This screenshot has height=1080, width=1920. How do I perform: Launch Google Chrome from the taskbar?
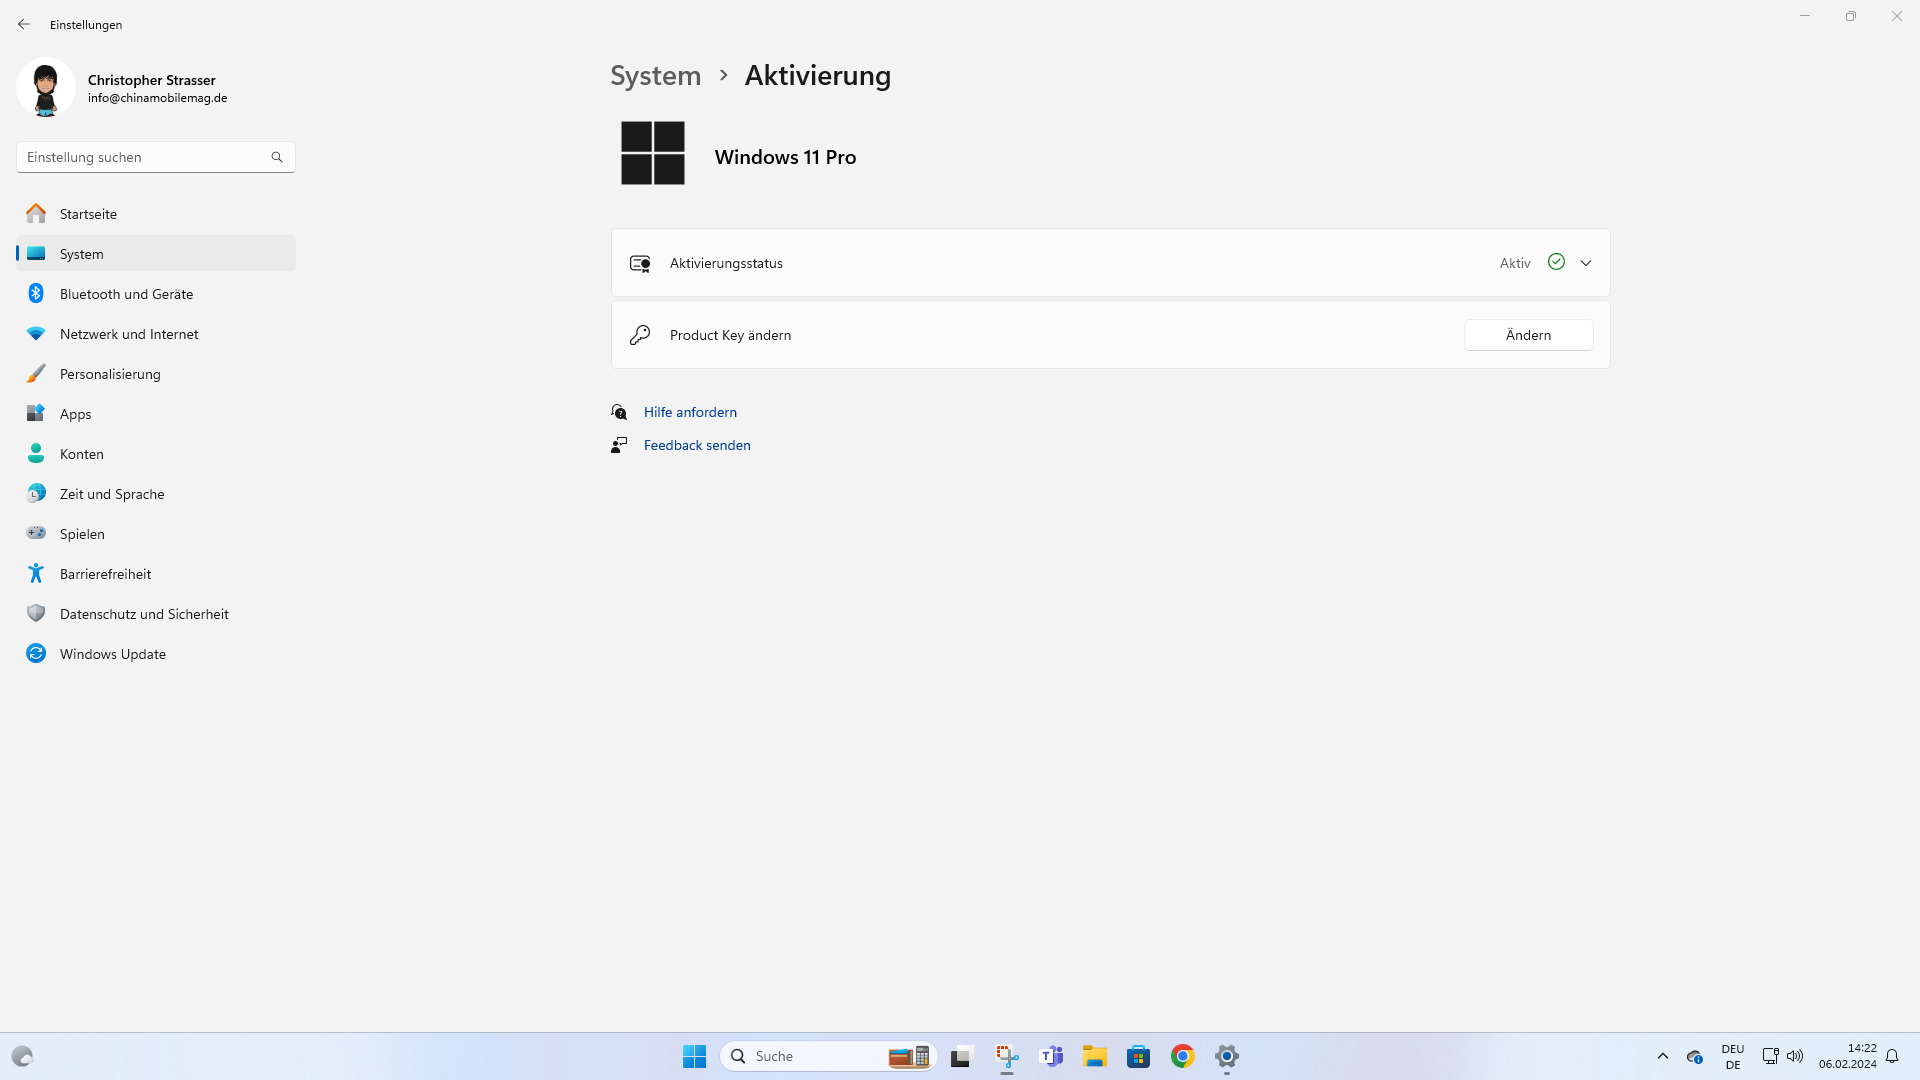(1183, 1056)
